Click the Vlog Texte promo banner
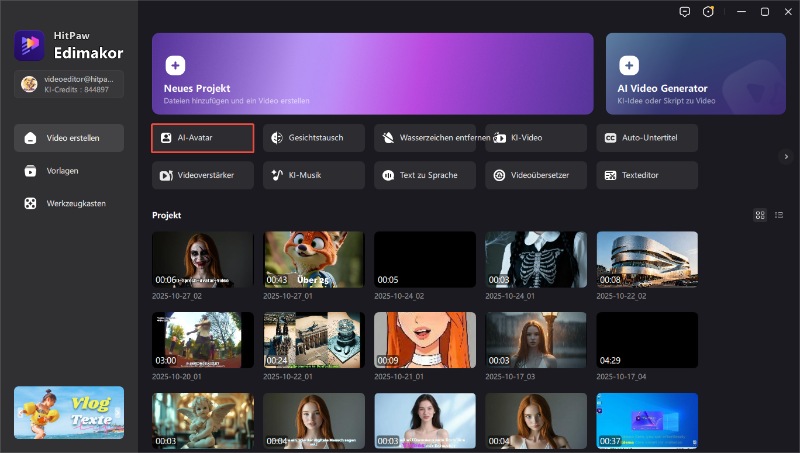The height and width of the screenshot is (453, 800). (x=69, y=412)
